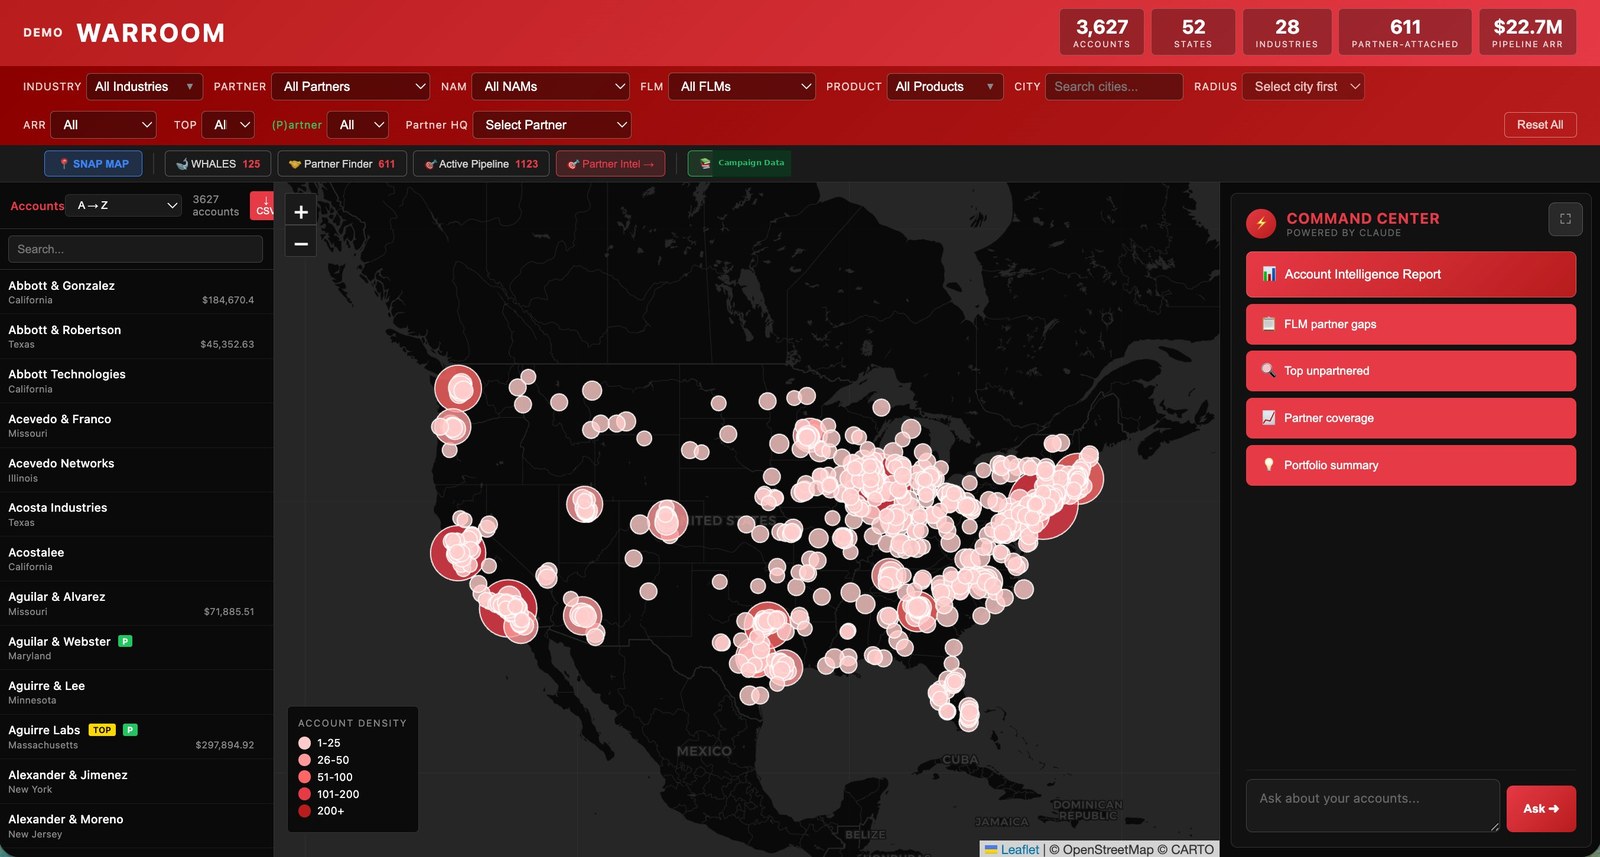This screenshot has width=1600, height=857.
Task: Open the Radius dropdown
Action: [x=1304, y=87]
